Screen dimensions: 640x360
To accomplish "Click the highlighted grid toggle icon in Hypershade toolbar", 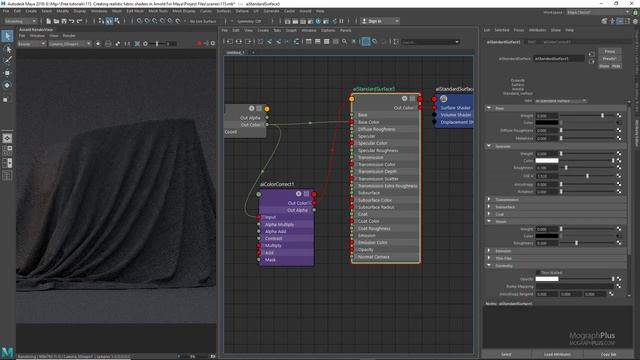I will [366, 42].
